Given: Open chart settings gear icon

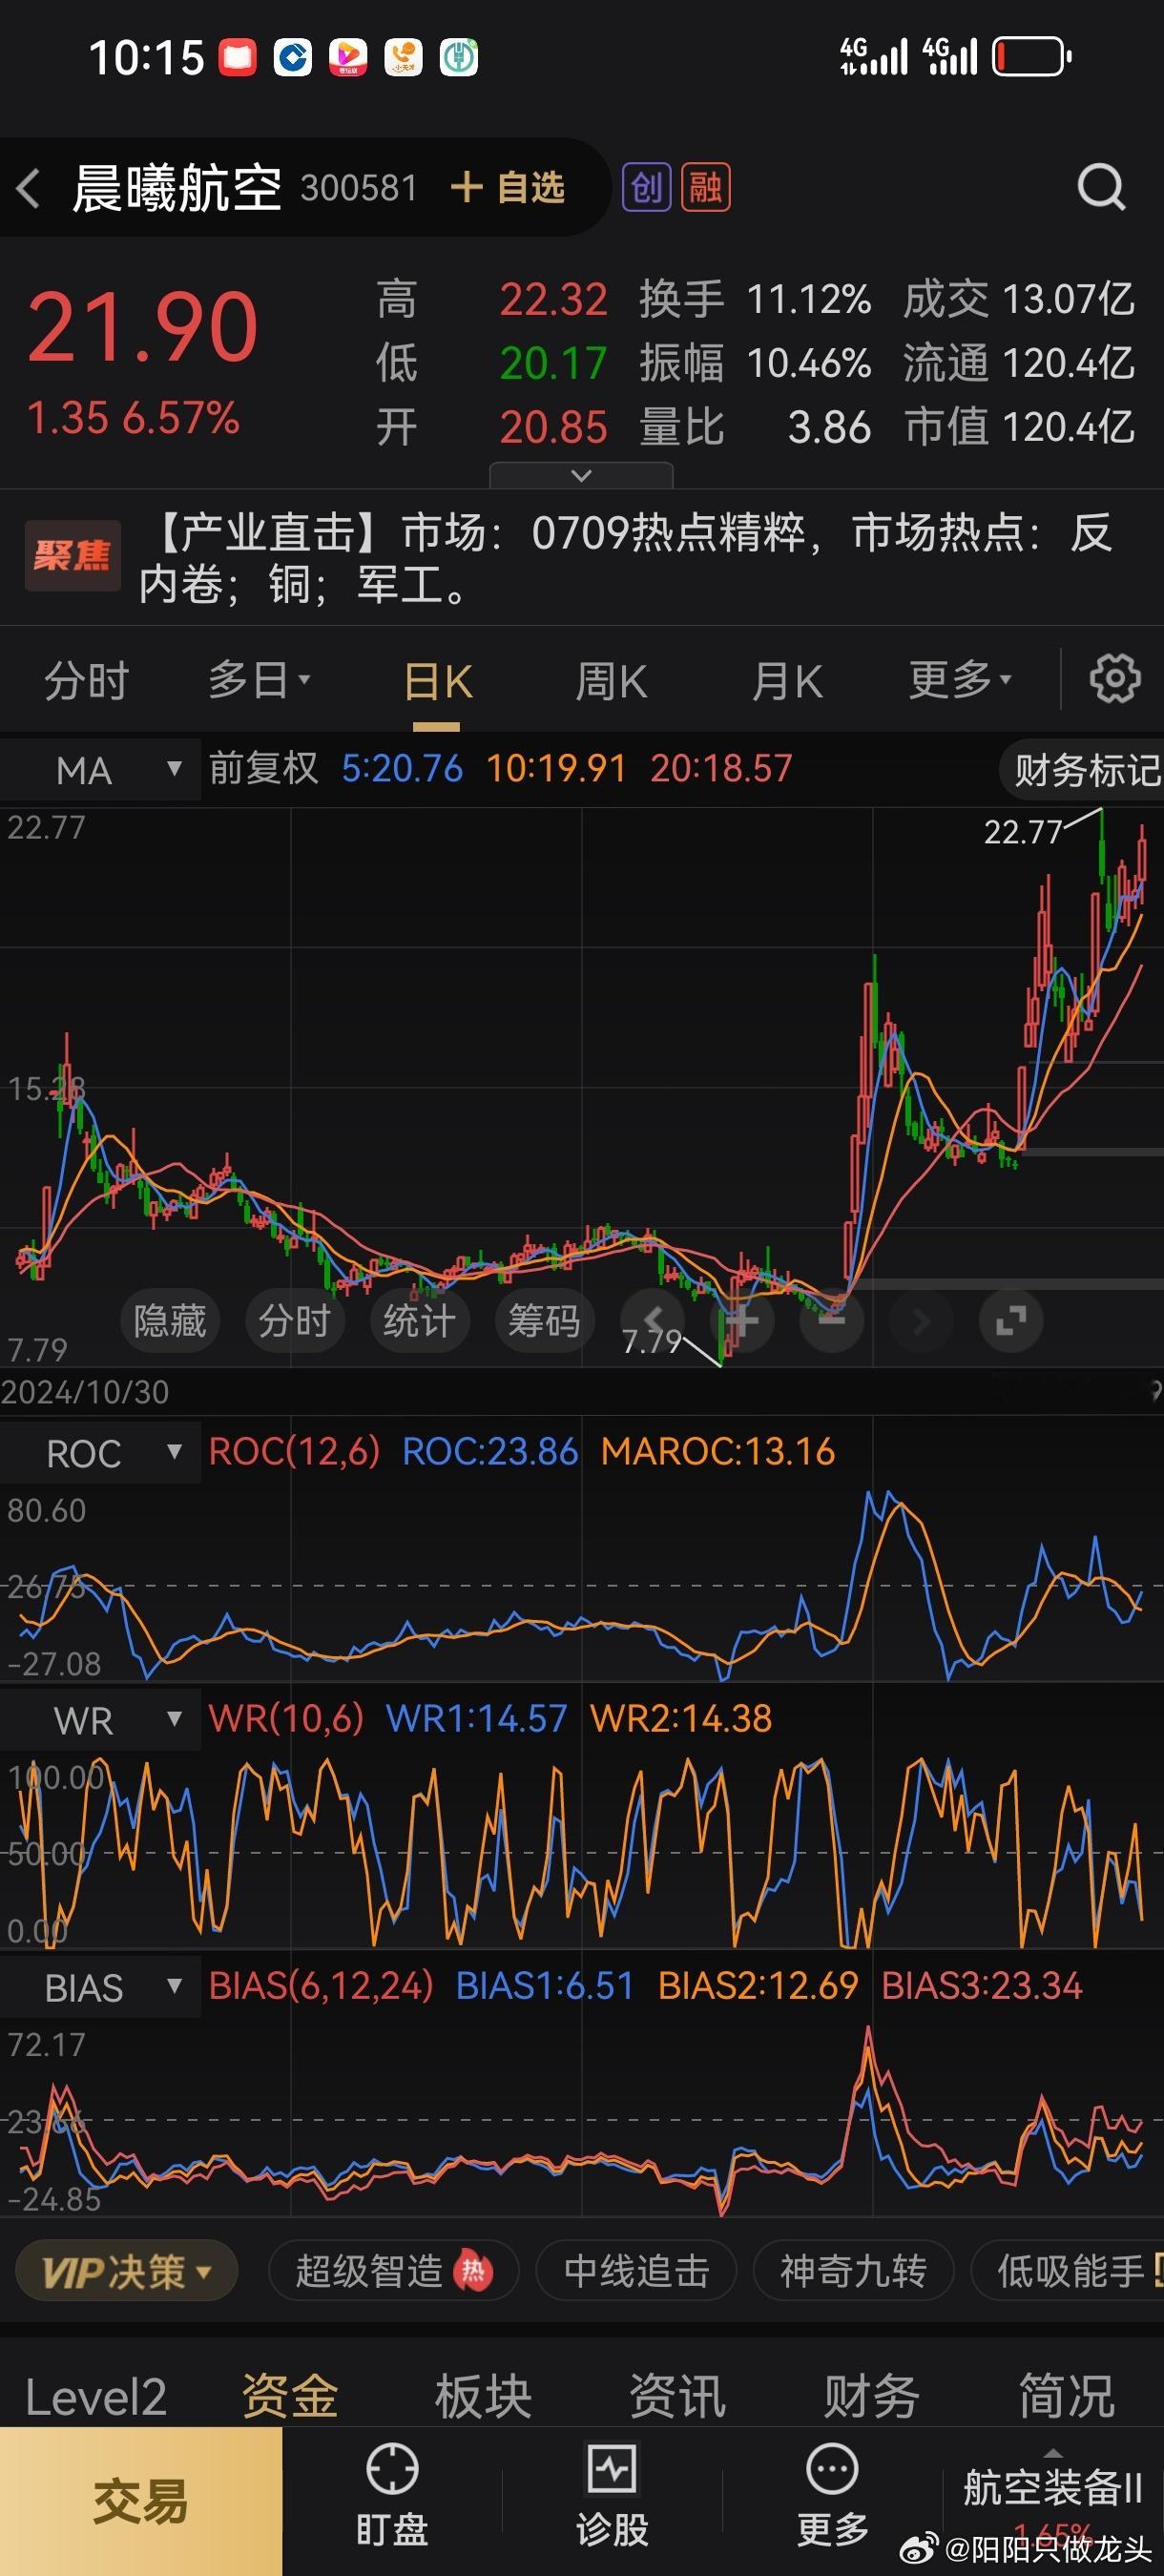Looking at the screenshot, I should click(x=1115, y=680).
